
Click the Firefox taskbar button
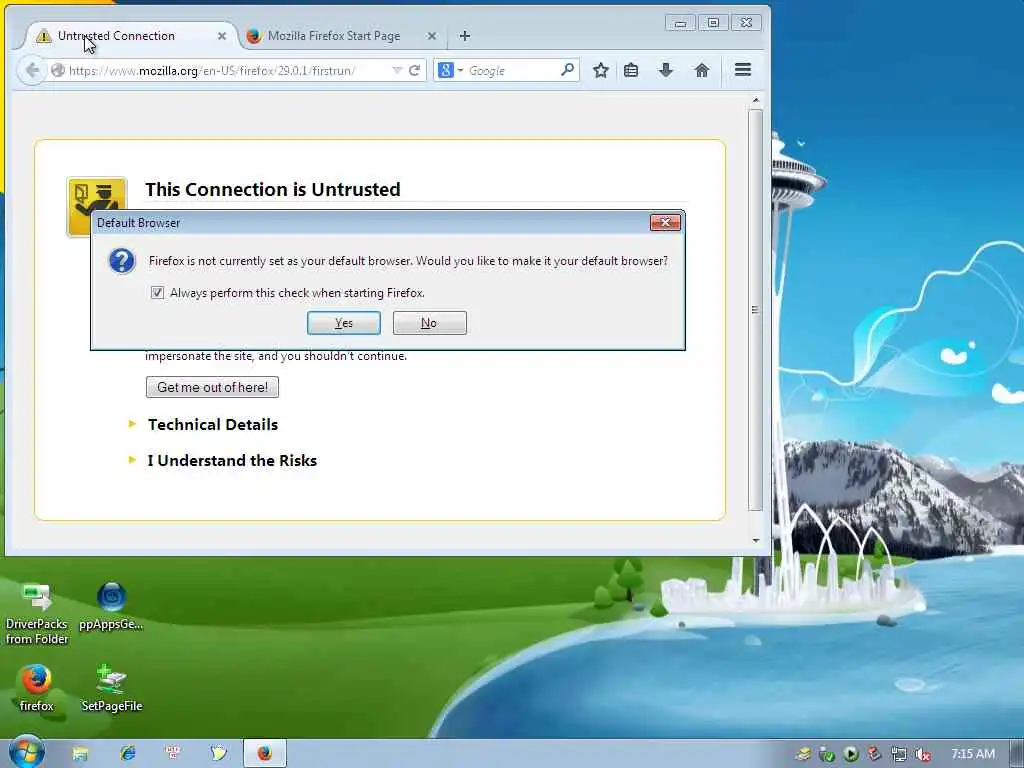[x=264, y=754]
